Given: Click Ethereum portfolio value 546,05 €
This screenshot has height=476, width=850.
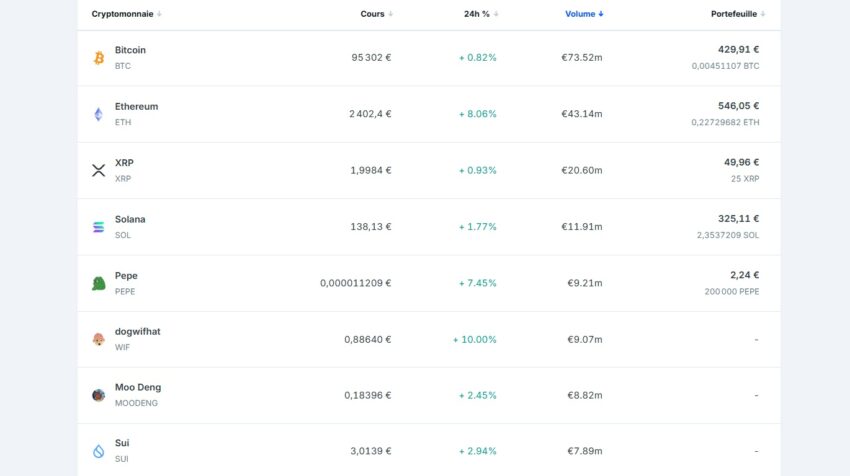Looking at the screenshot, I should [738, 106].
